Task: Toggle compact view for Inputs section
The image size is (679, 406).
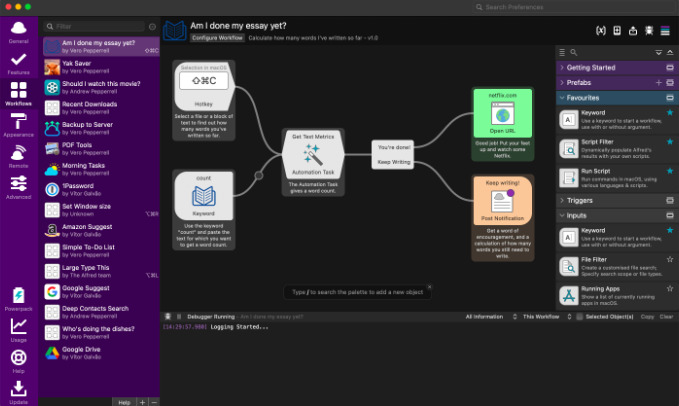Action: coord(670,216)
